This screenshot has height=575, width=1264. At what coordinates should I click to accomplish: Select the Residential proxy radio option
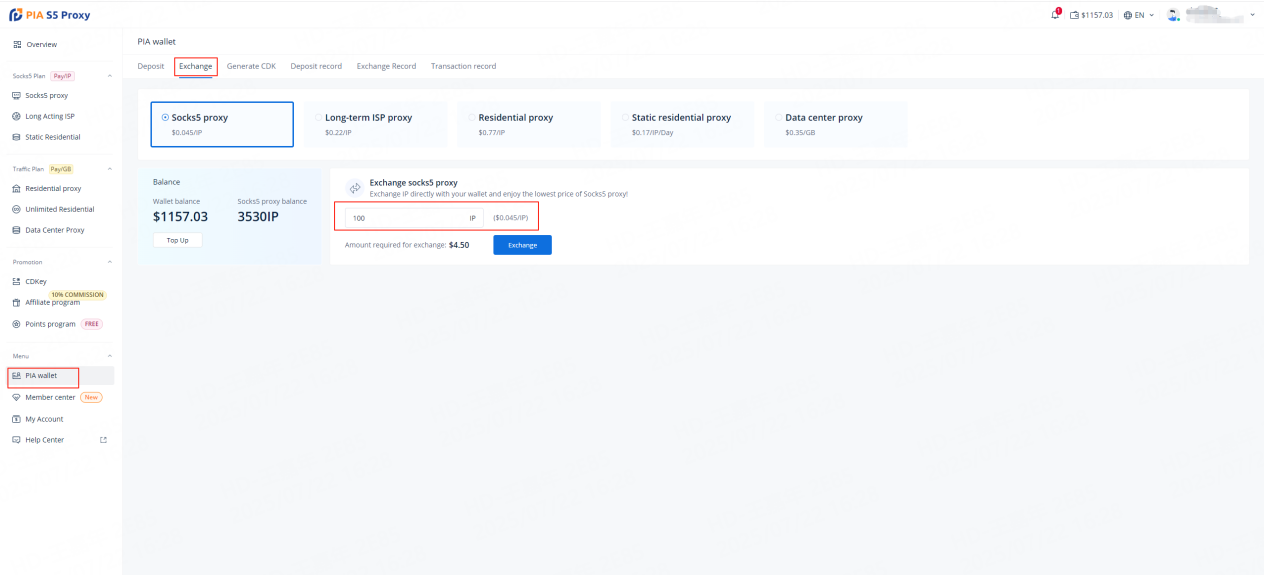pyautogui.click(x=472, y=117)
